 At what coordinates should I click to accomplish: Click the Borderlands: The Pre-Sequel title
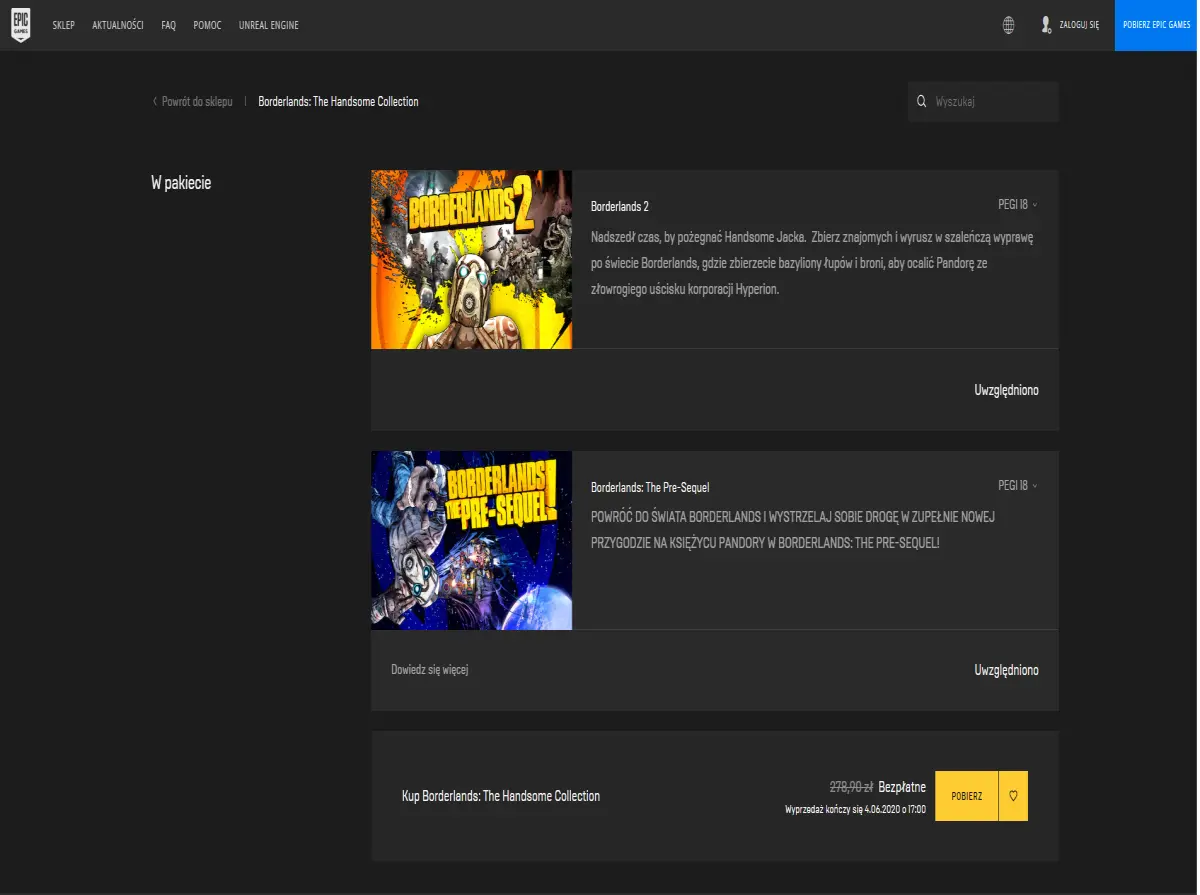pyautogui.click(x=650, y=488)
